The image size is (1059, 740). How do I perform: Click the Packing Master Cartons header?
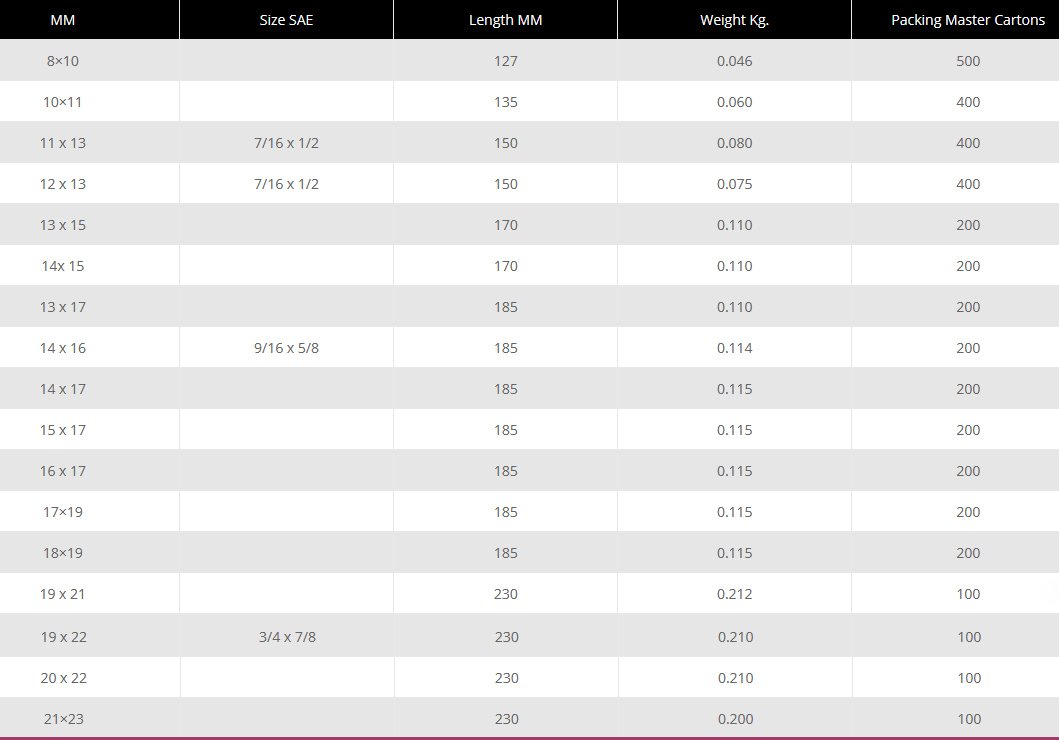tap(968, 20)
